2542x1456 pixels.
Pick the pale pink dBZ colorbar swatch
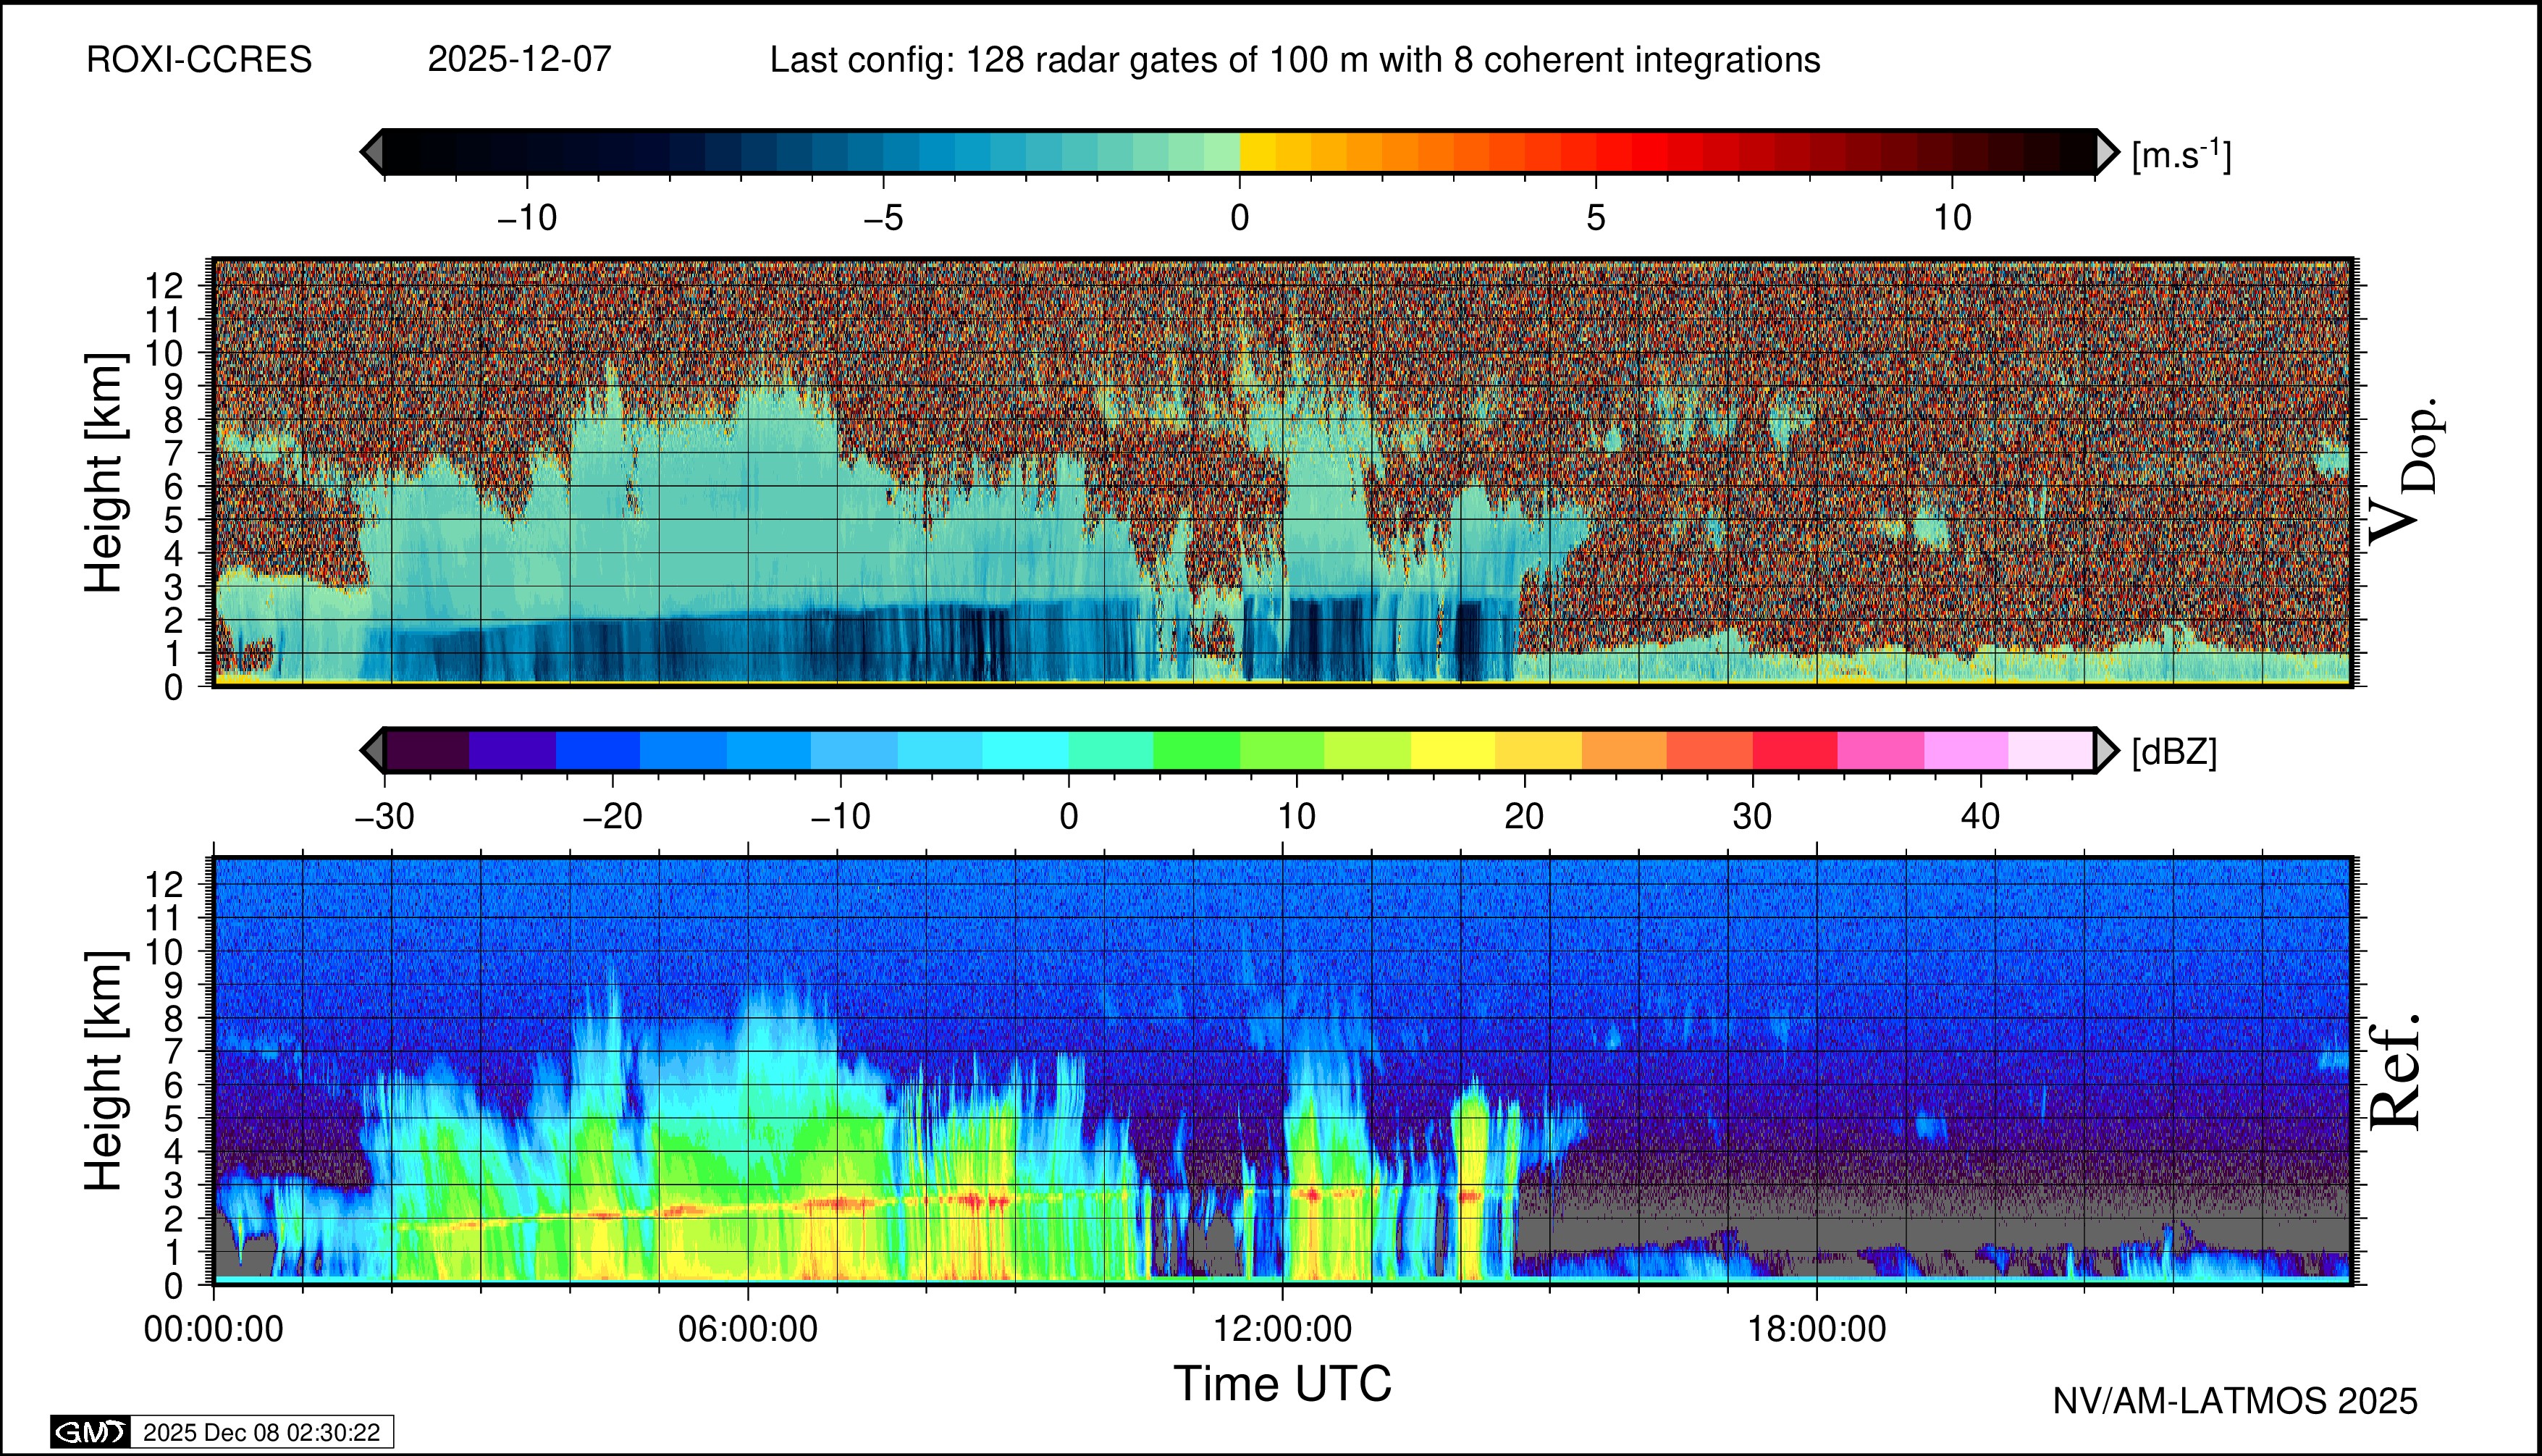coord(2050,750)
